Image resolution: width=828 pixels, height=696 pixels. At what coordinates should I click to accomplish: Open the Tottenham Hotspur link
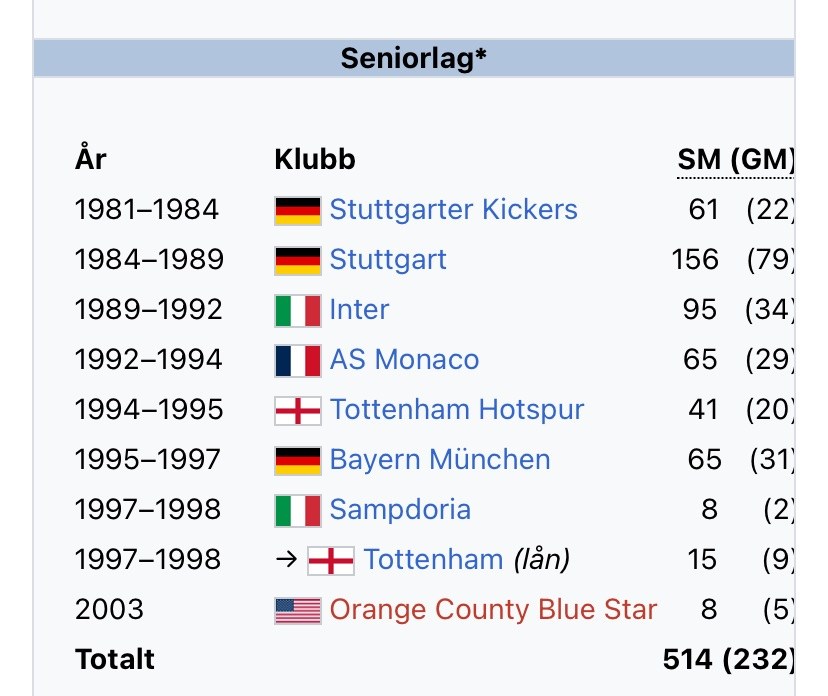456,410
